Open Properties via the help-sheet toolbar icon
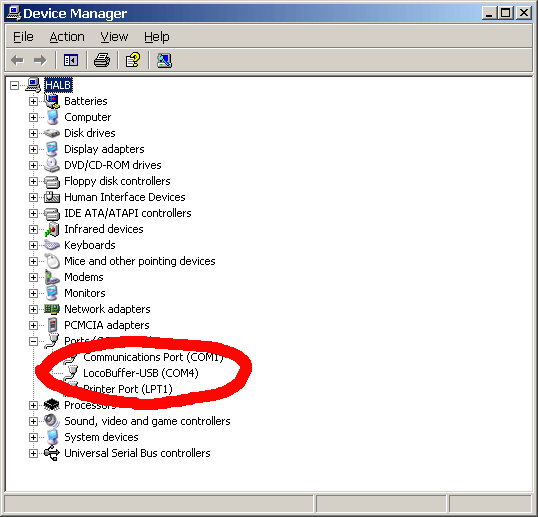Screen dimensions: 538x517 tap(133, 60)
